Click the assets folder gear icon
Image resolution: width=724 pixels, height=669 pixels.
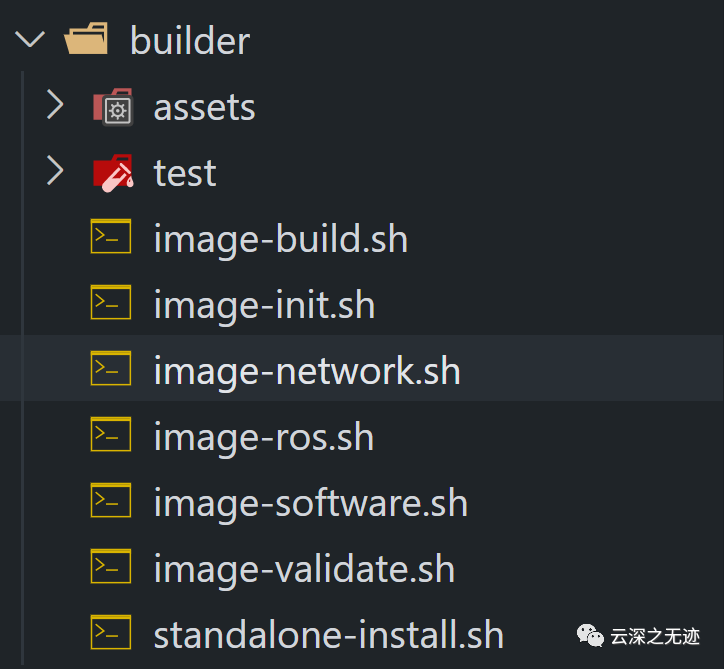click(112, 107)
